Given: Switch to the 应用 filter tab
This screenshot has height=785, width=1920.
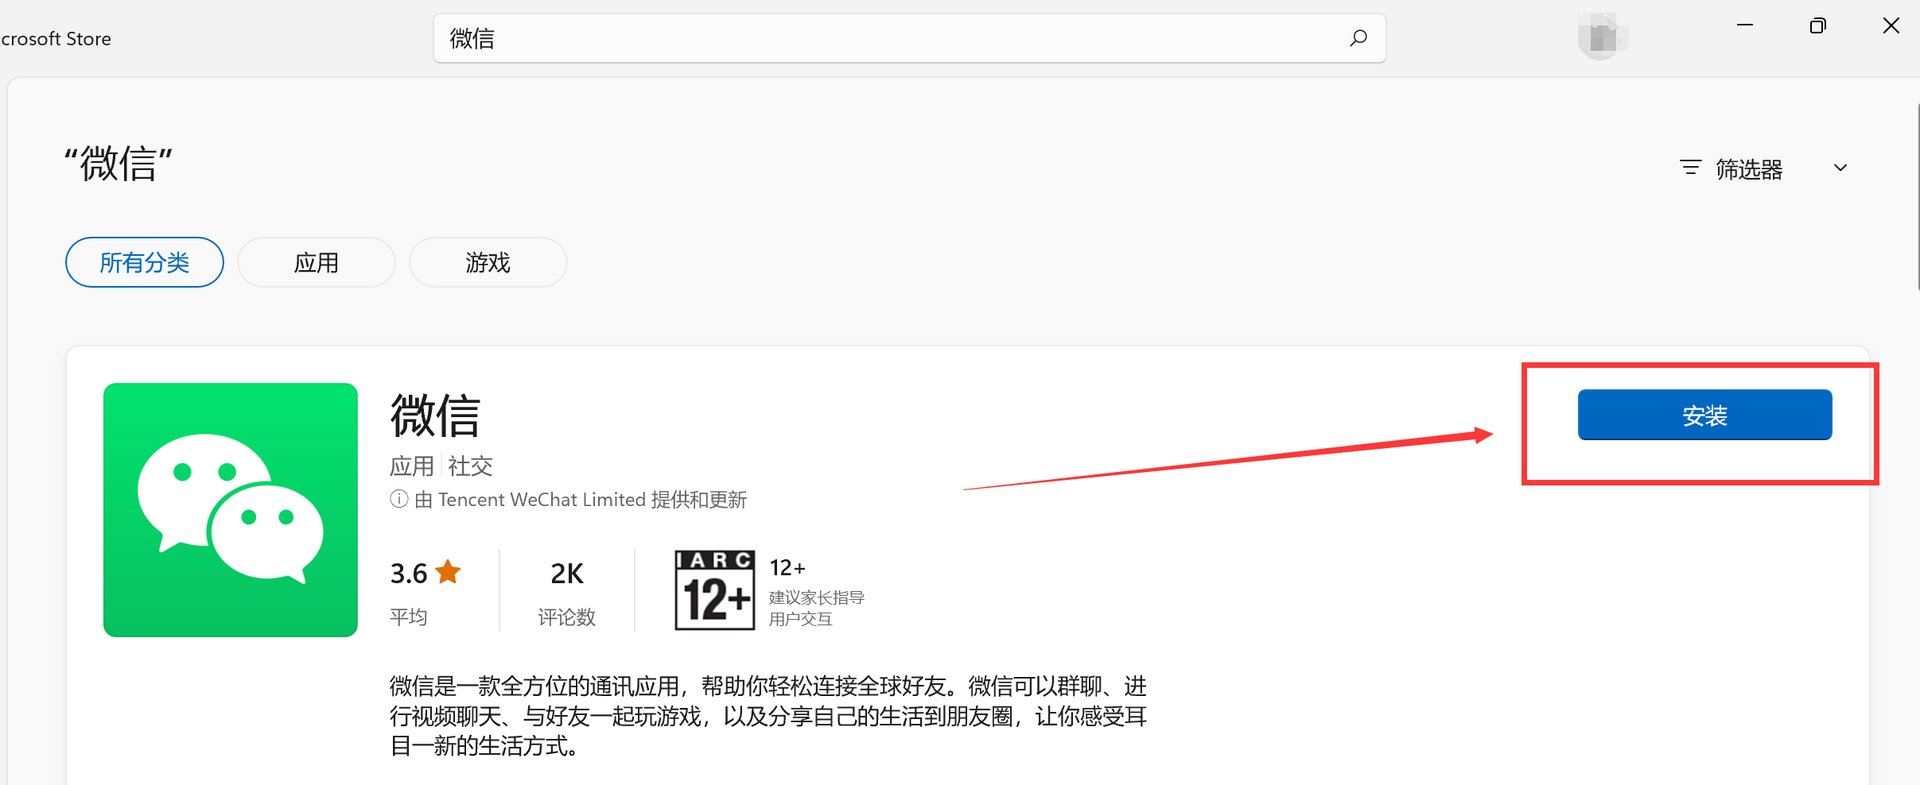Looking at the screenshot, I should [x=316, y=262].
